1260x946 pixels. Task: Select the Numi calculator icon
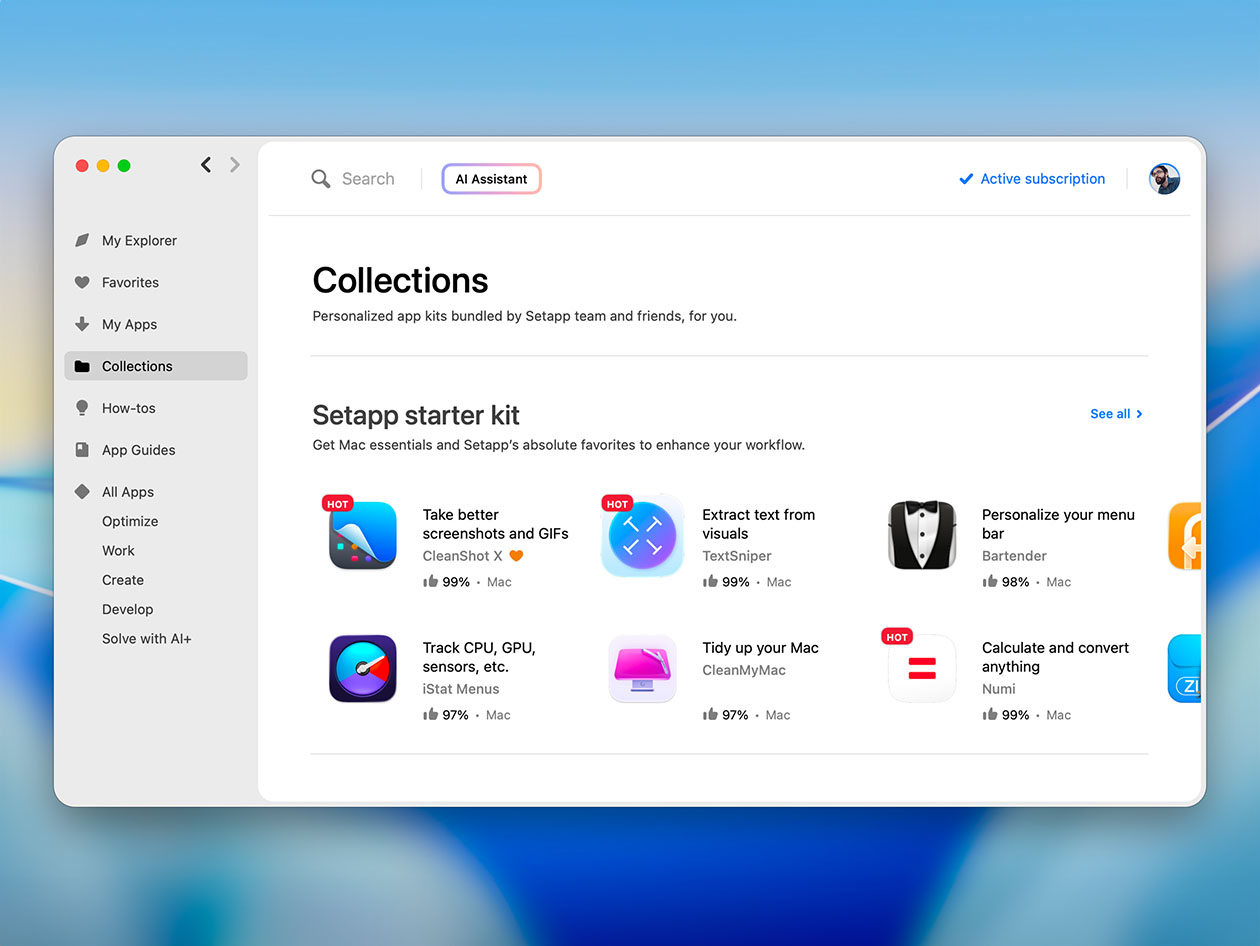(x=921, y=668)
